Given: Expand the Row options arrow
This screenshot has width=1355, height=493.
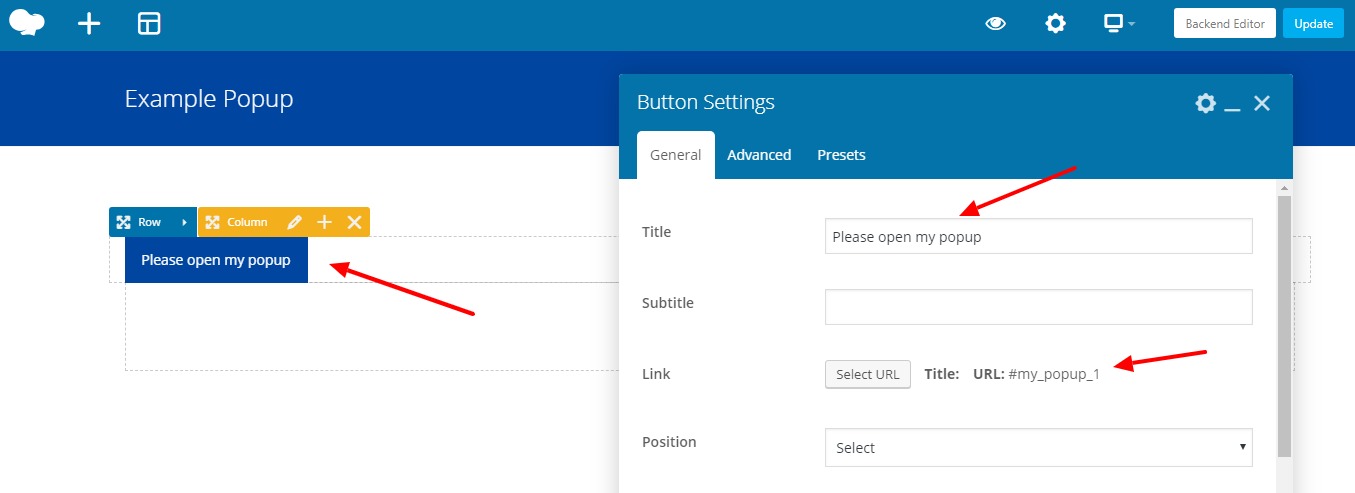Looking at the screenshot, I should tap(184, 222).
